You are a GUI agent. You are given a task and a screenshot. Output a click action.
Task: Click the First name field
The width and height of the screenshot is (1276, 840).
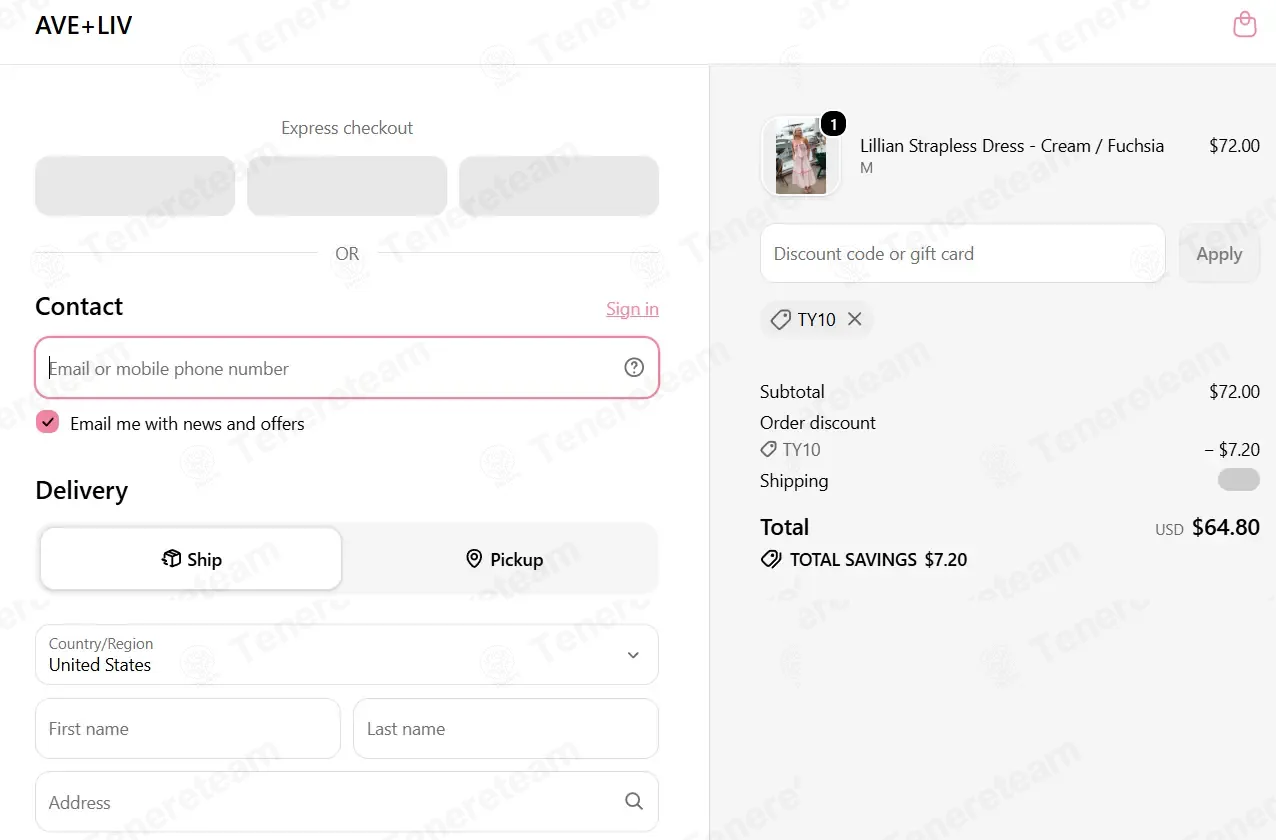point(188,729)
